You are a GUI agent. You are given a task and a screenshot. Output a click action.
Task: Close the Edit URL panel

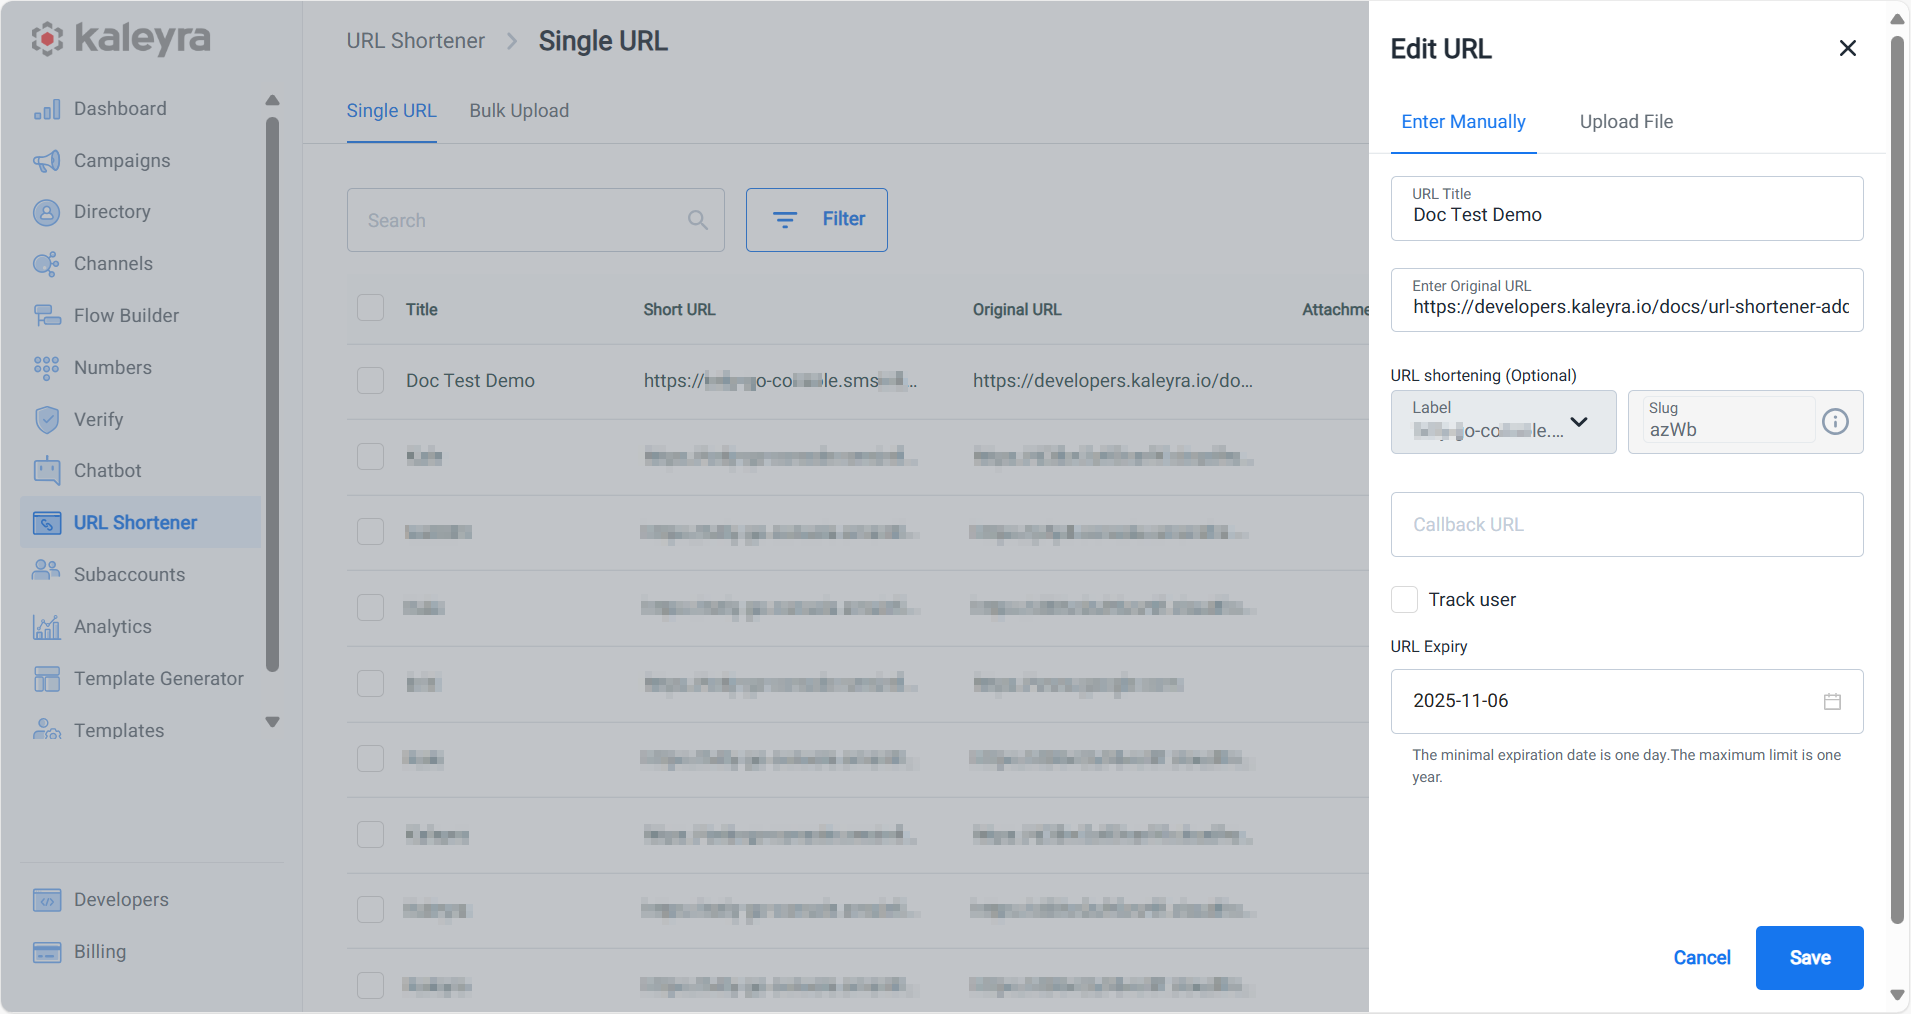pyautogui.click(x=1848, y=48)
